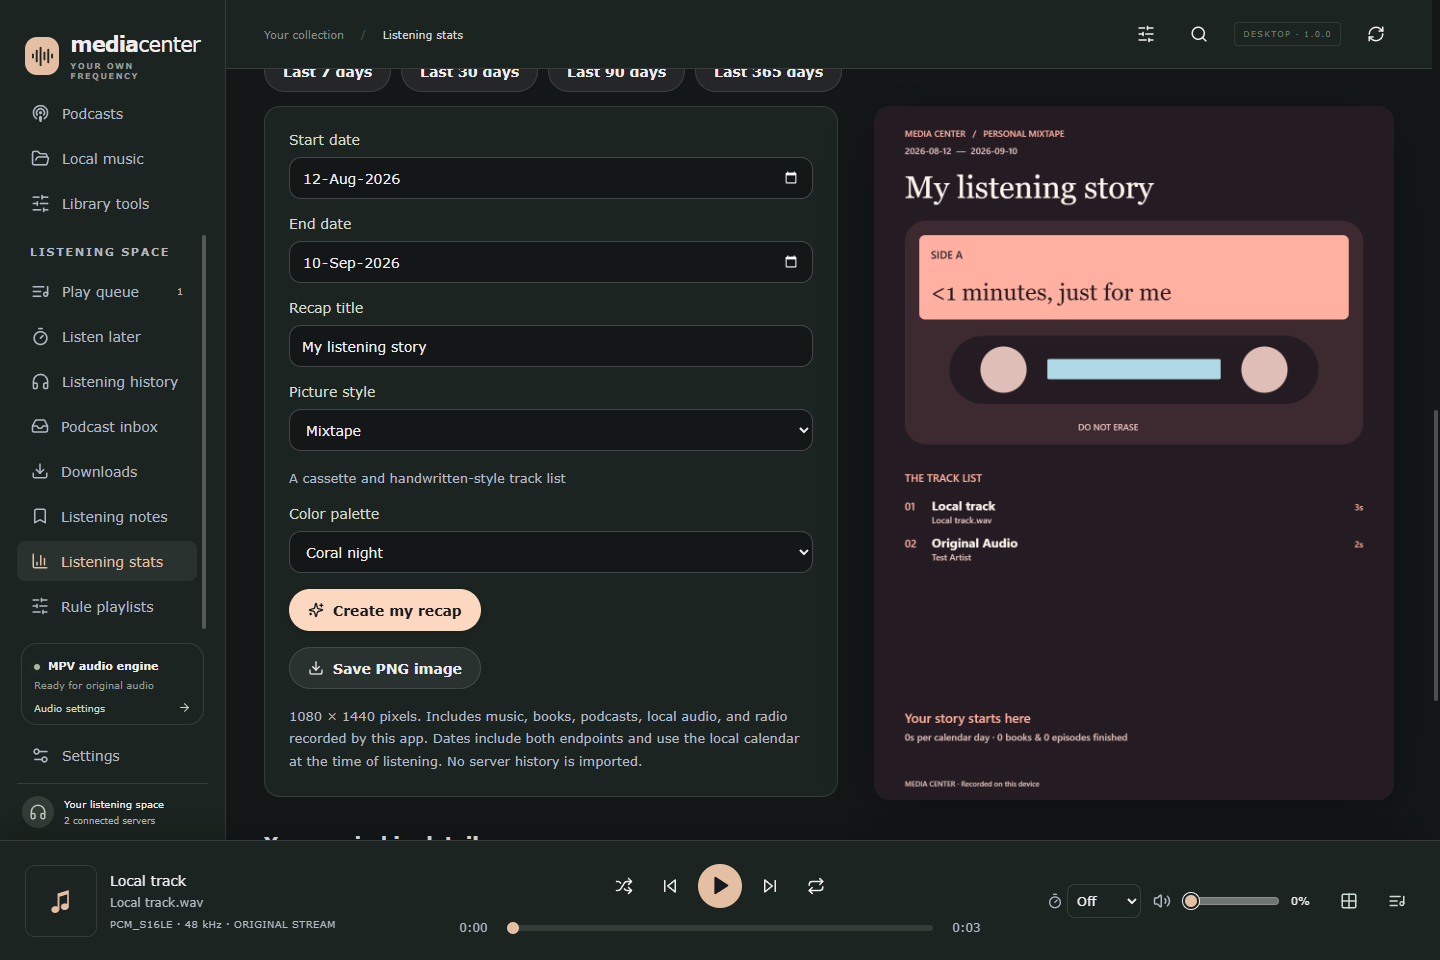Skip to the previous track

pyautogui.click(x=670, y=886)
